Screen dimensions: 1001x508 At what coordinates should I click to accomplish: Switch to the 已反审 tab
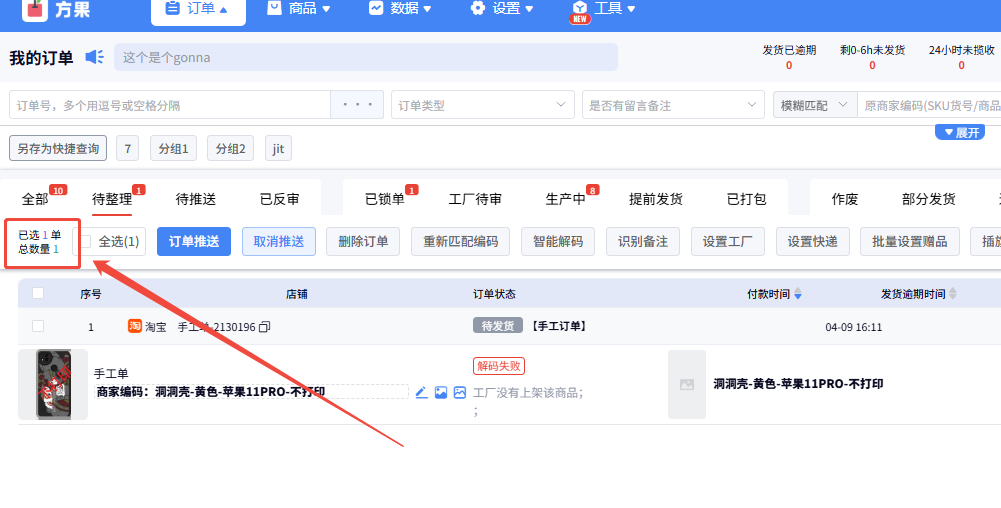pos(279,199)
